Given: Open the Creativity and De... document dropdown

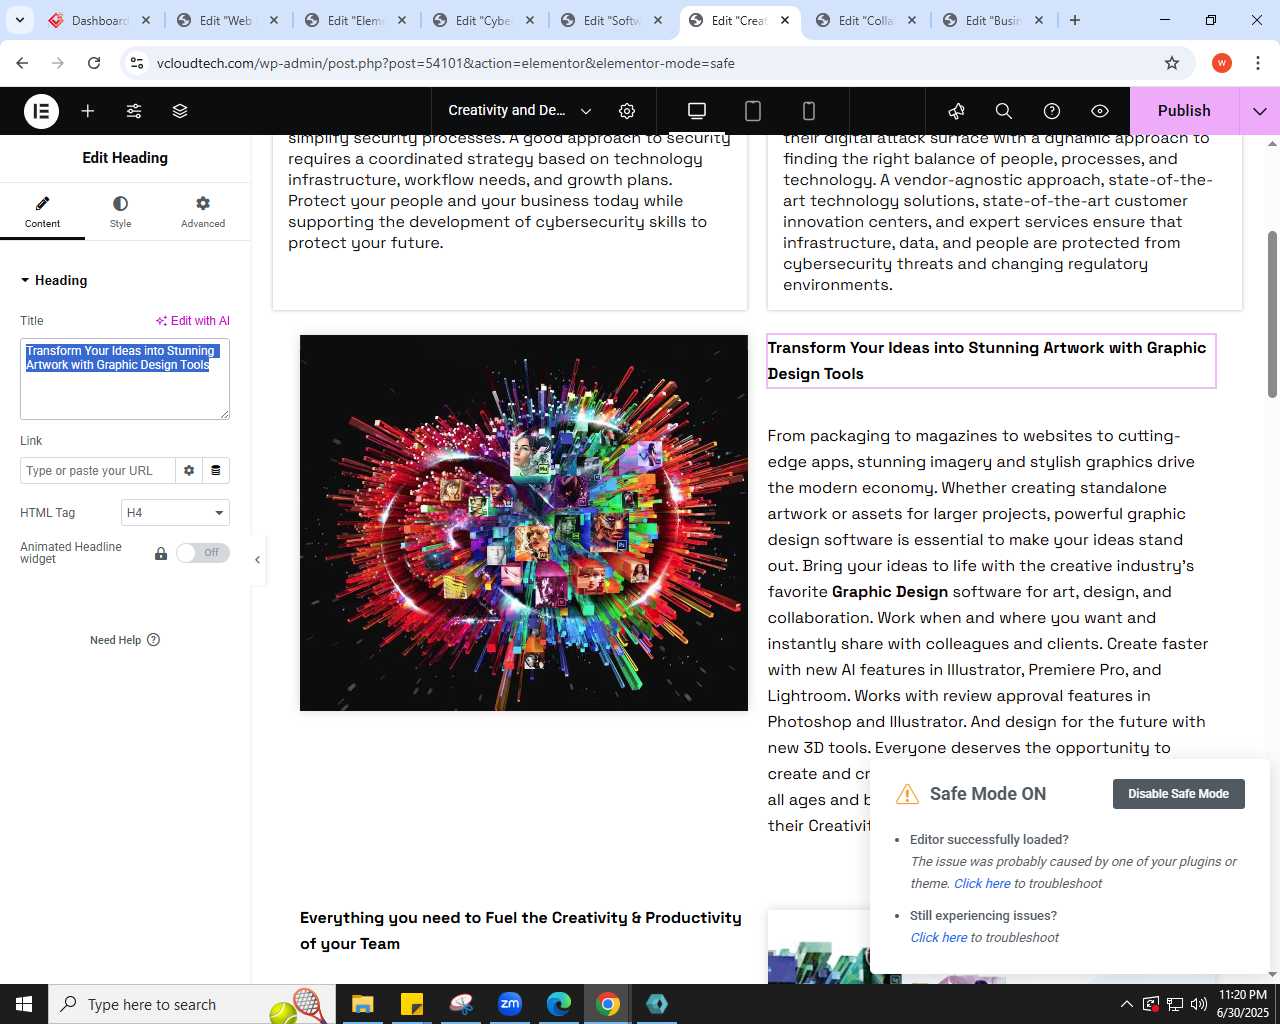Looking at the screenshot, I should tap(519, 111).
